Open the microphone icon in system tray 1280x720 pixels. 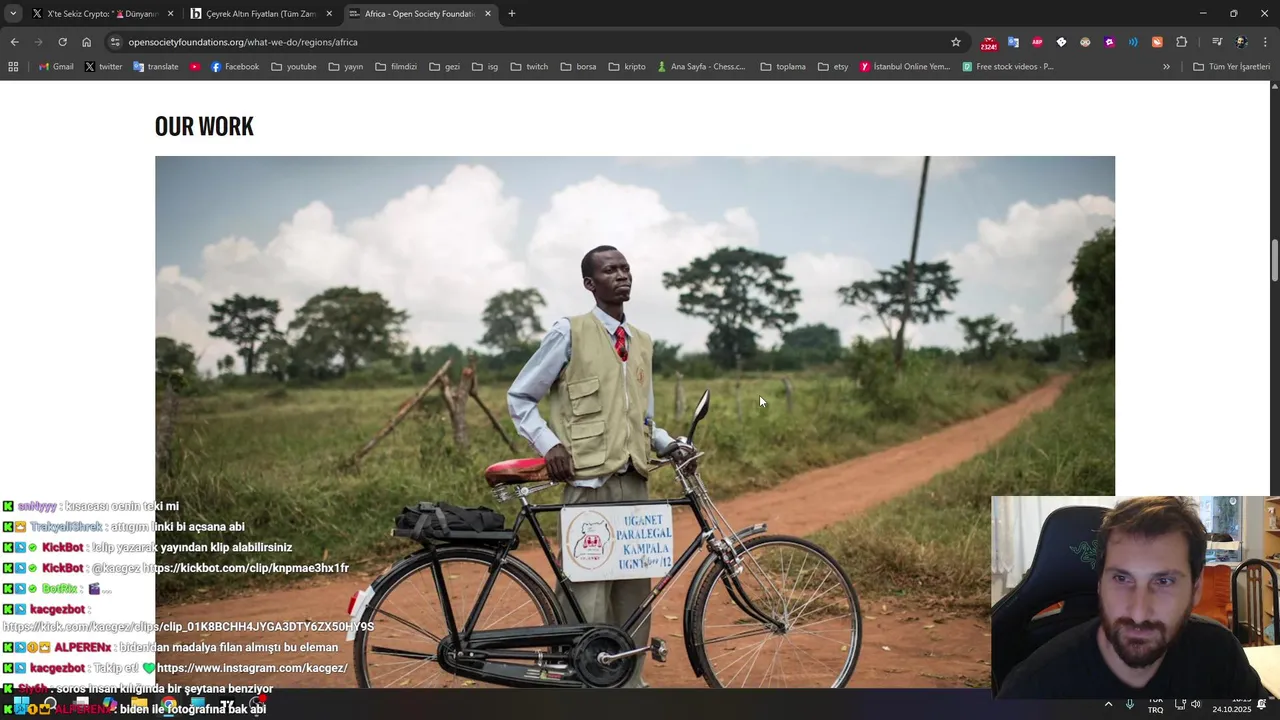click(x=1130, y=704)
